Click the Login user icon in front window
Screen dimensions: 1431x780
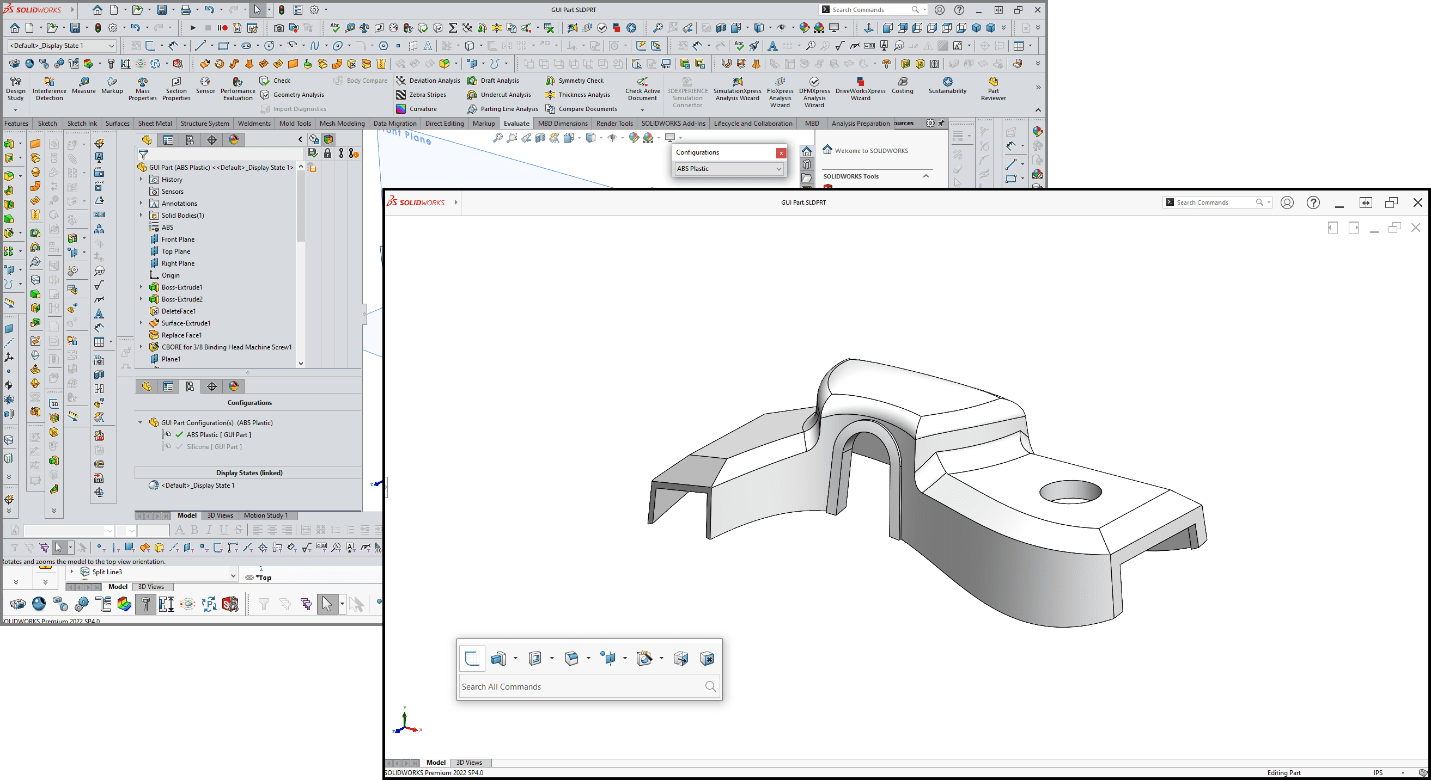click(x=1287, y=202)
